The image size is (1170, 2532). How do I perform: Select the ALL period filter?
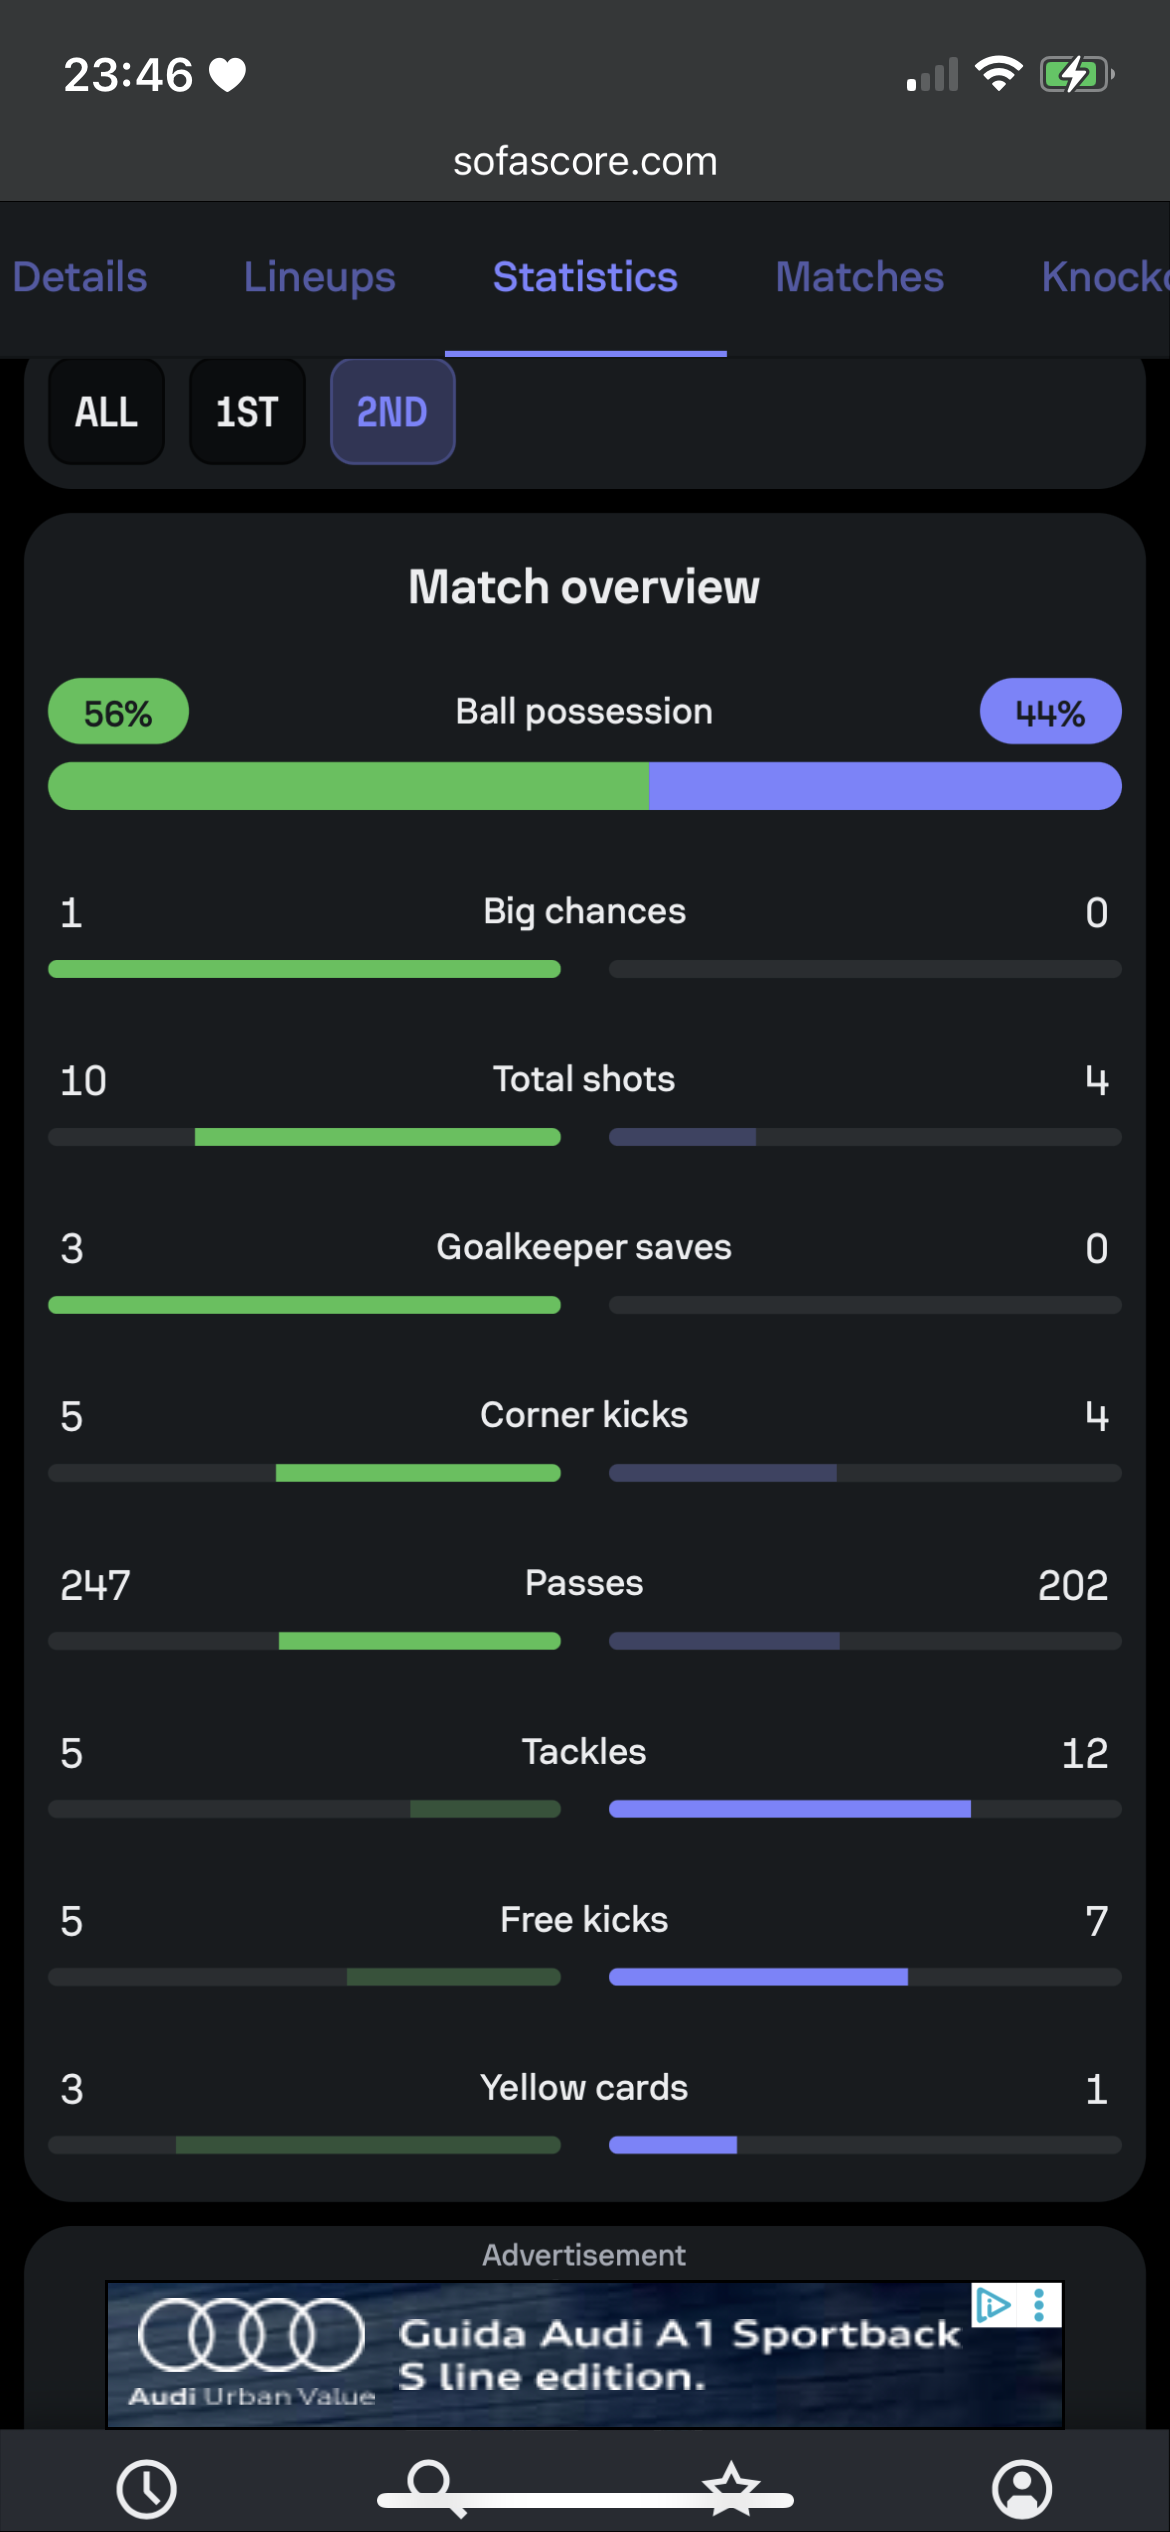tap(106, 412)
